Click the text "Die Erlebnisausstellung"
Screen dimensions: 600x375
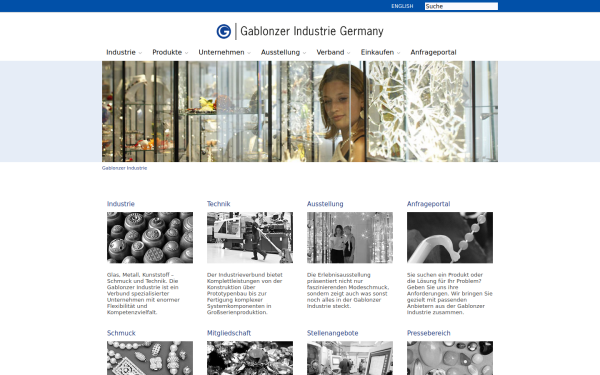click(339, 275)
